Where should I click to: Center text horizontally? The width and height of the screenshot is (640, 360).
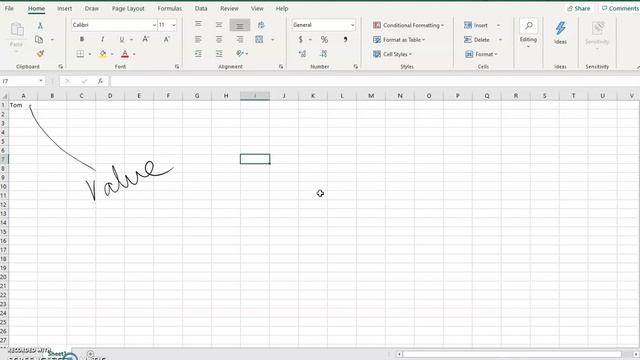[219, 39]
